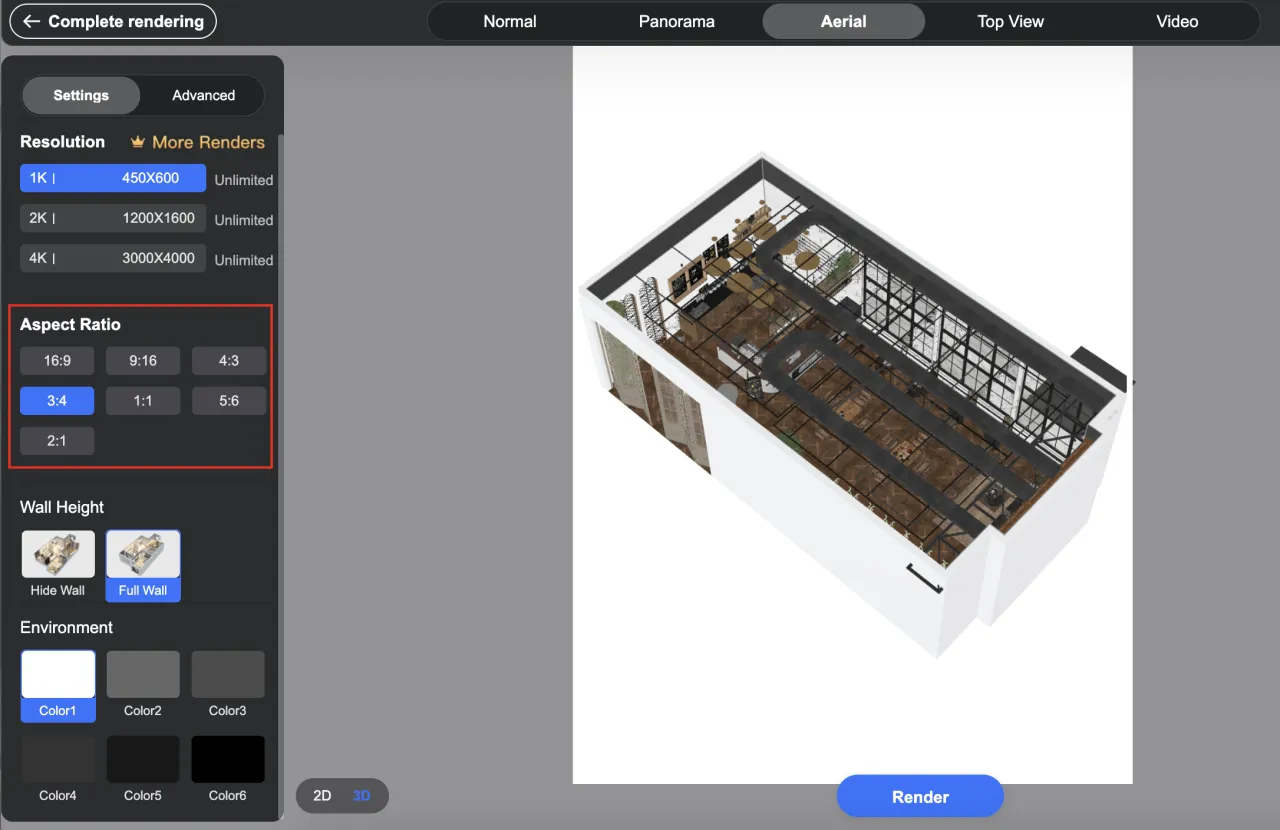Go to the Video tab
Viewport: 1280px width, 830px height.
coord(1177,21)
